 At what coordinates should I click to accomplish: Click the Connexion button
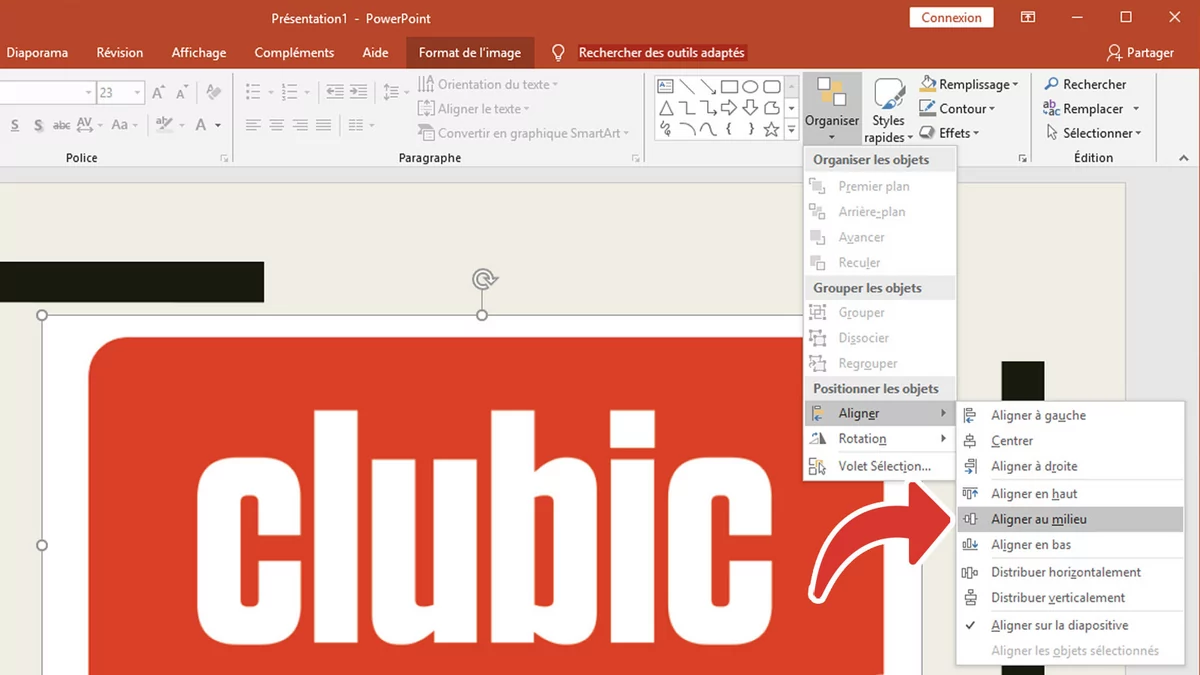pos(951,17)
